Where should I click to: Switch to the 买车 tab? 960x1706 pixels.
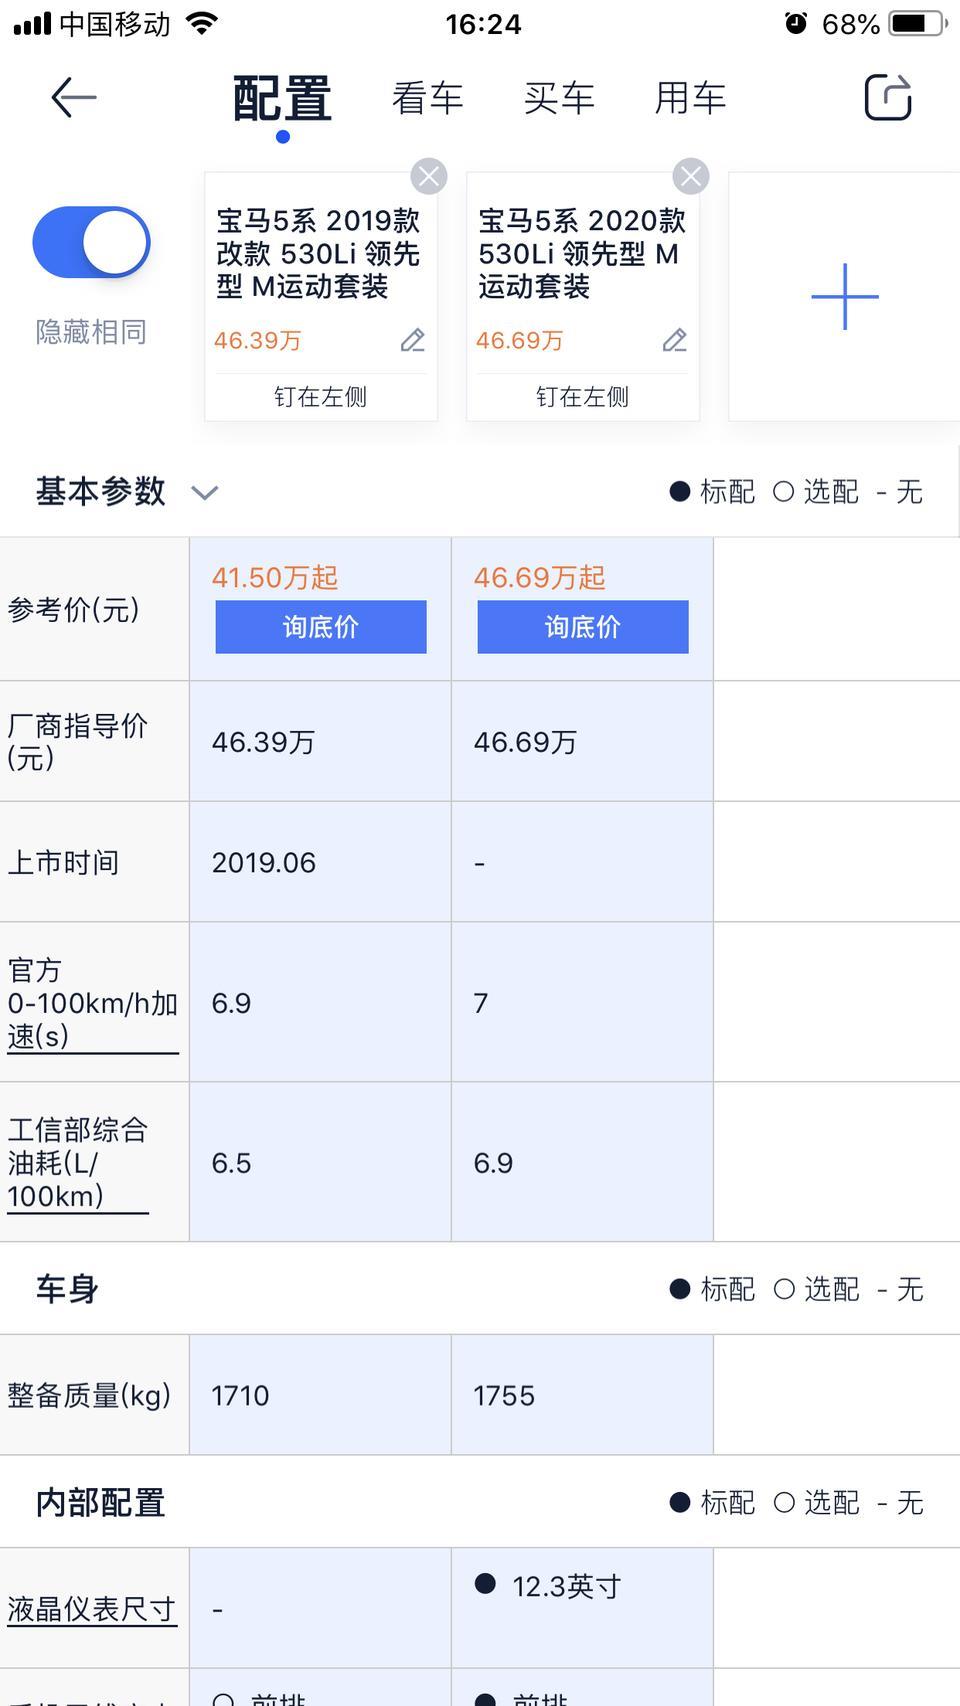[559, 98]
